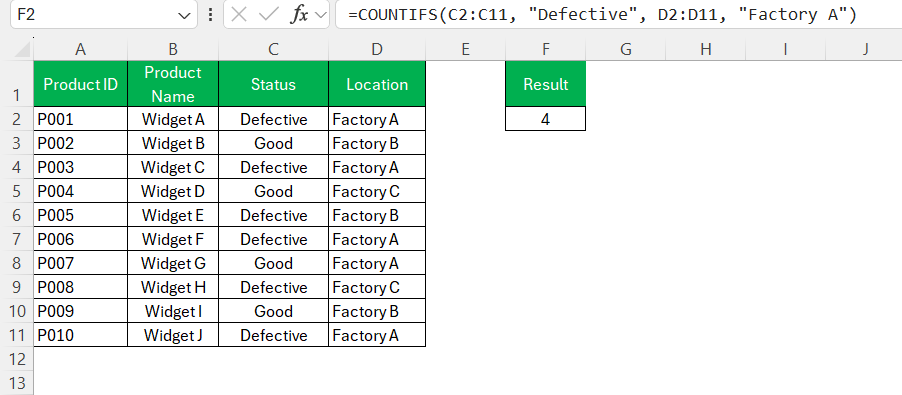Click the Select All corner triangle

(22, 49)
